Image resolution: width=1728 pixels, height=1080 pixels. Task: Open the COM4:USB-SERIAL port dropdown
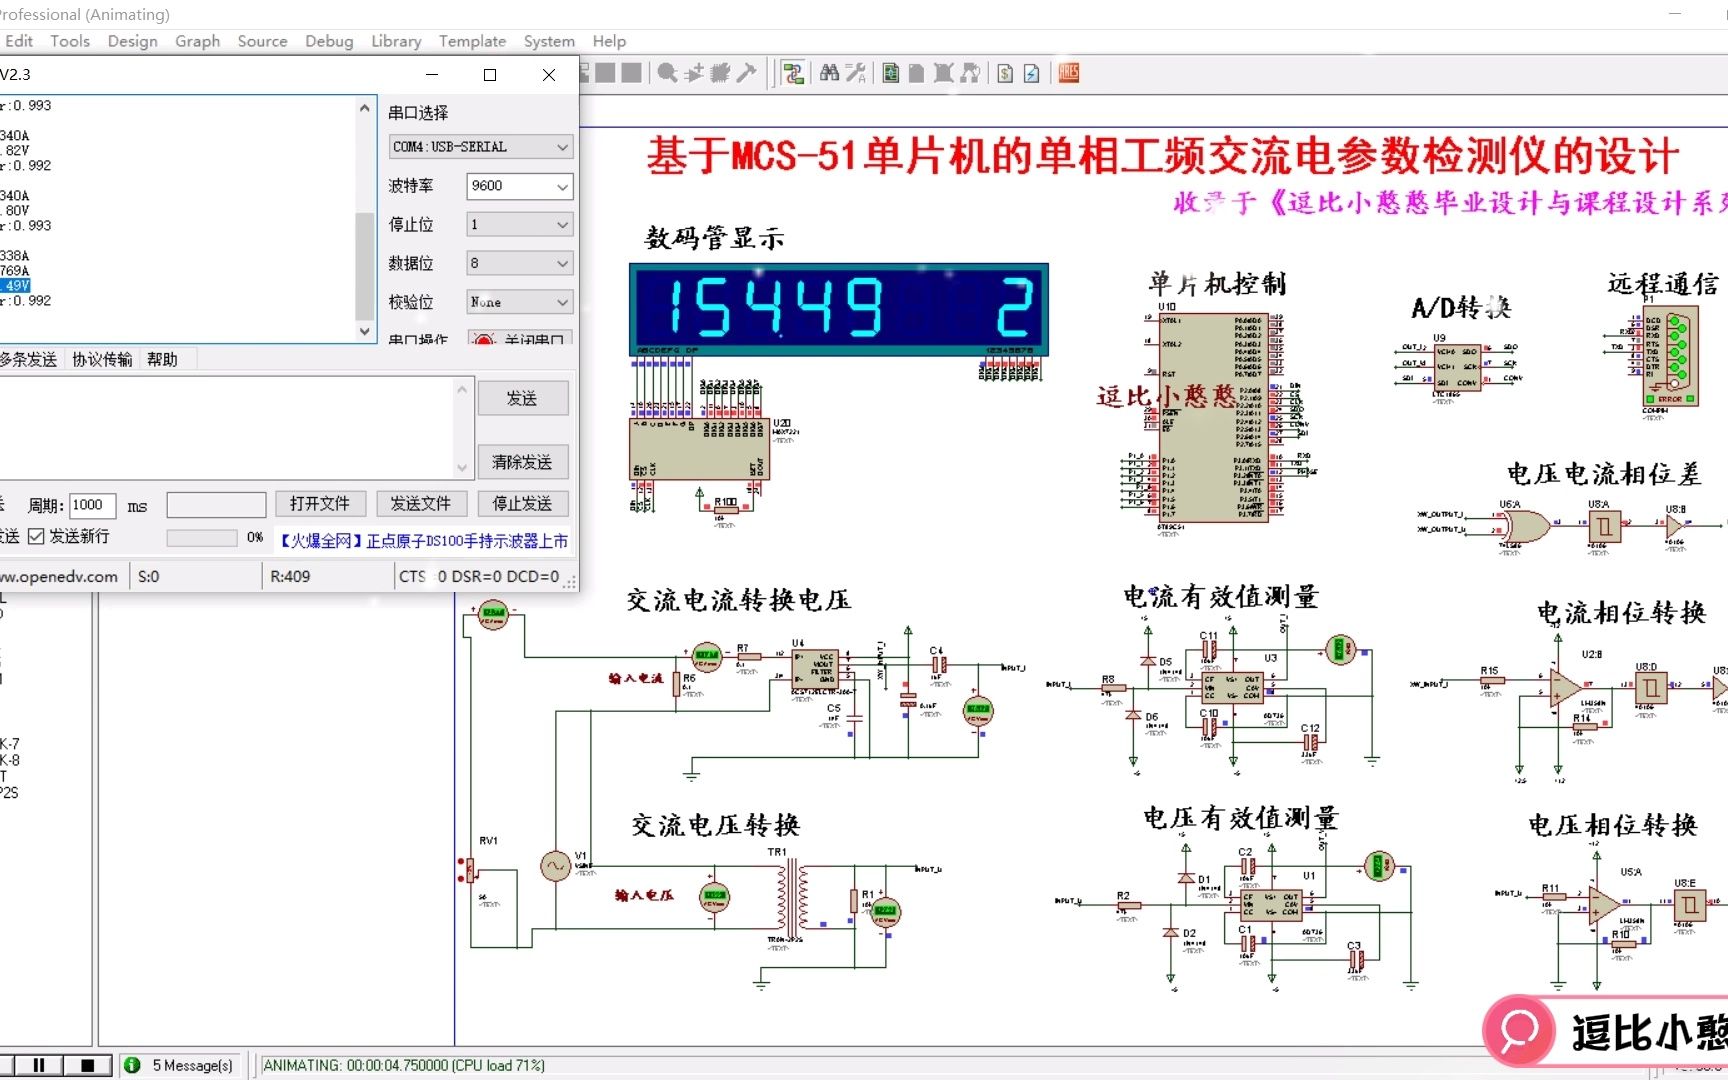coord(479,146)
